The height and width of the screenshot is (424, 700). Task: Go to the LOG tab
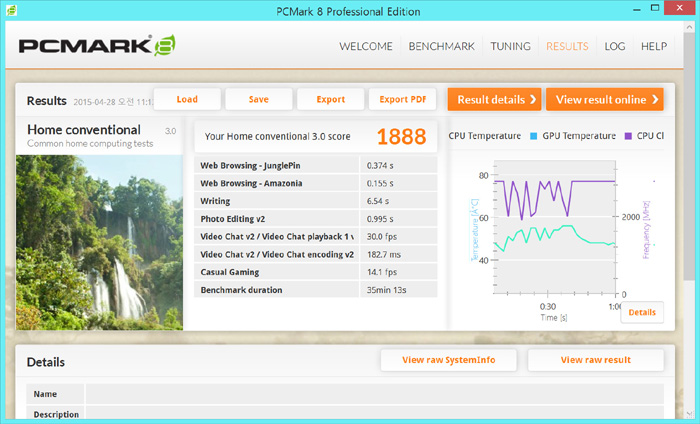[615, 46]
